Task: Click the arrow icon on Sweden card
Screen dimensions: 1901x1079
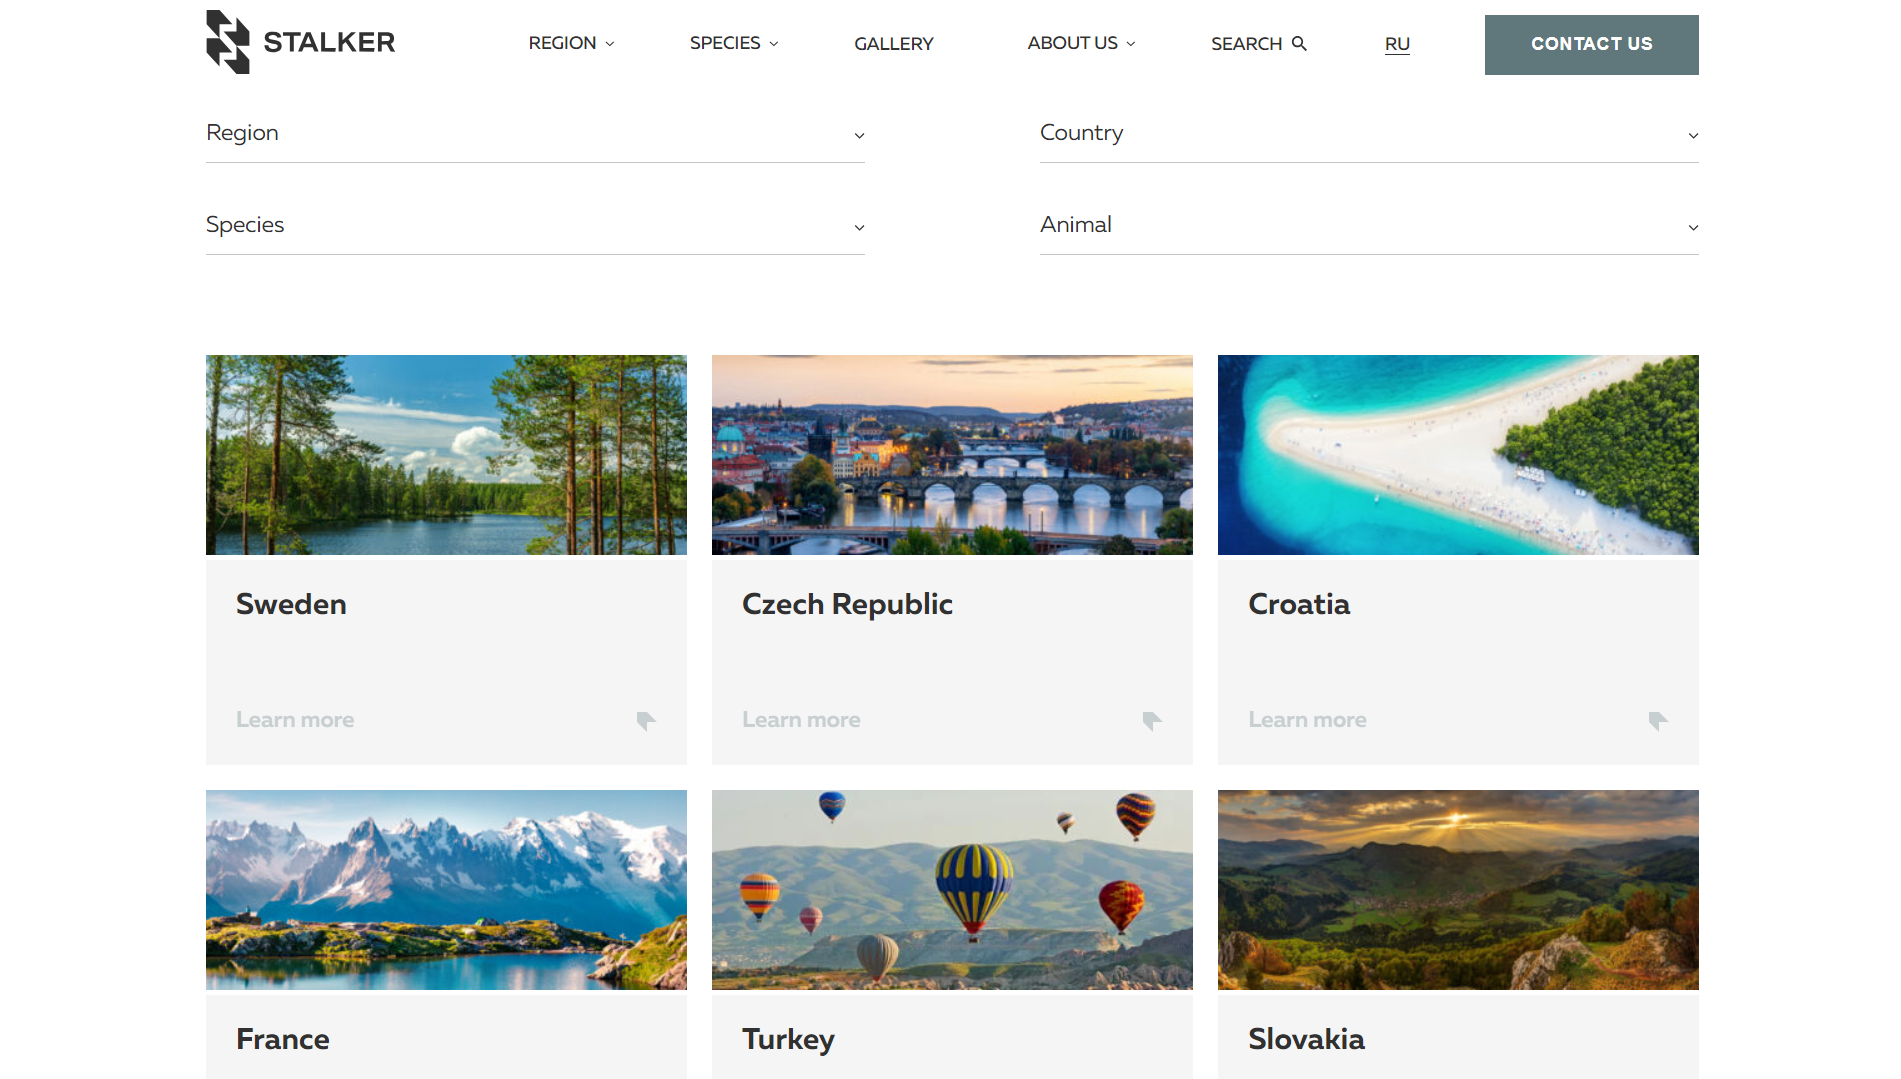Action: (x=646, y=721)
